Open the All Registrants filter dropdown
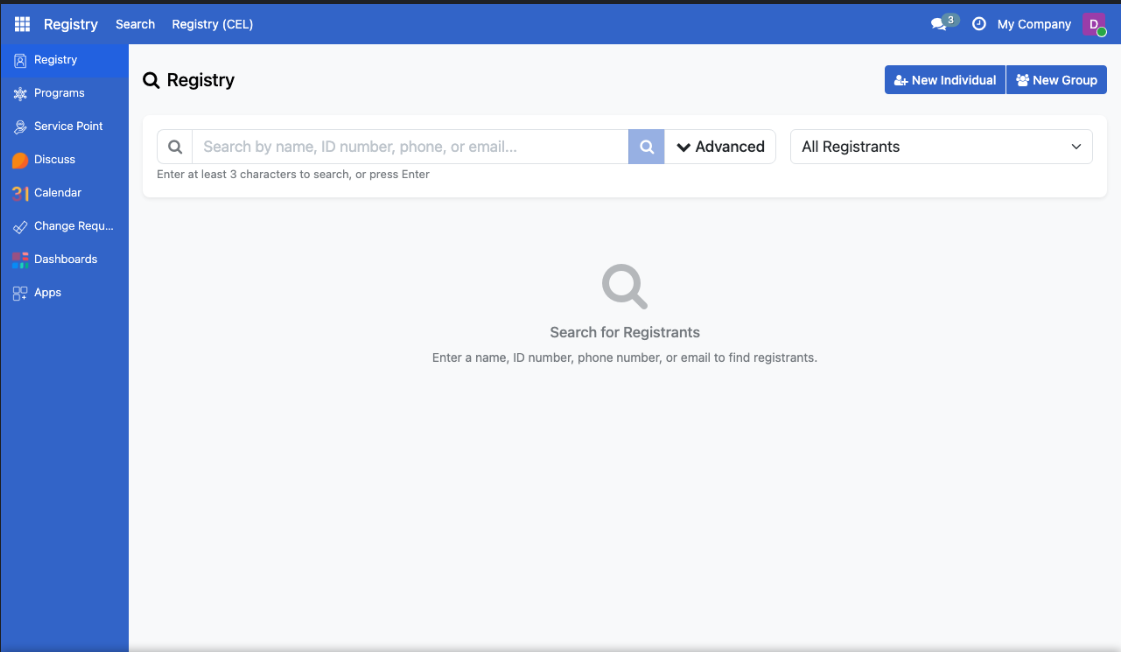The width and height of the screenshot is (1121, 652). (x=940, y=146)
